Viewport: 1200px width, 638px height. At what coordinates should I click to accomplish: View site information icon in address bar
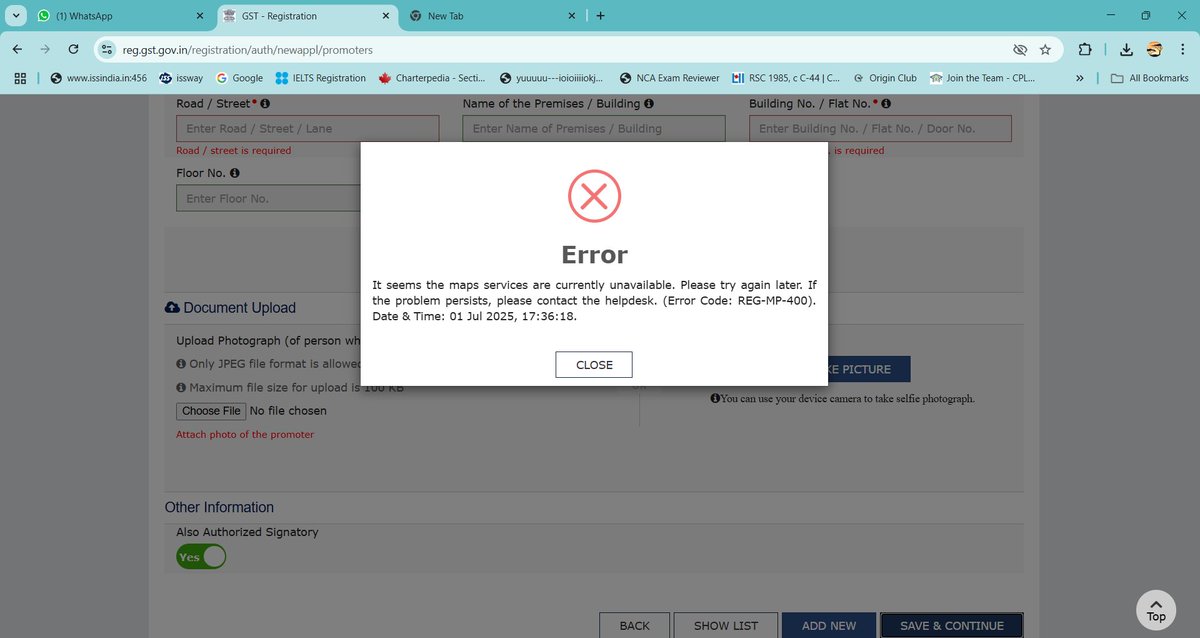pos(107,49)
